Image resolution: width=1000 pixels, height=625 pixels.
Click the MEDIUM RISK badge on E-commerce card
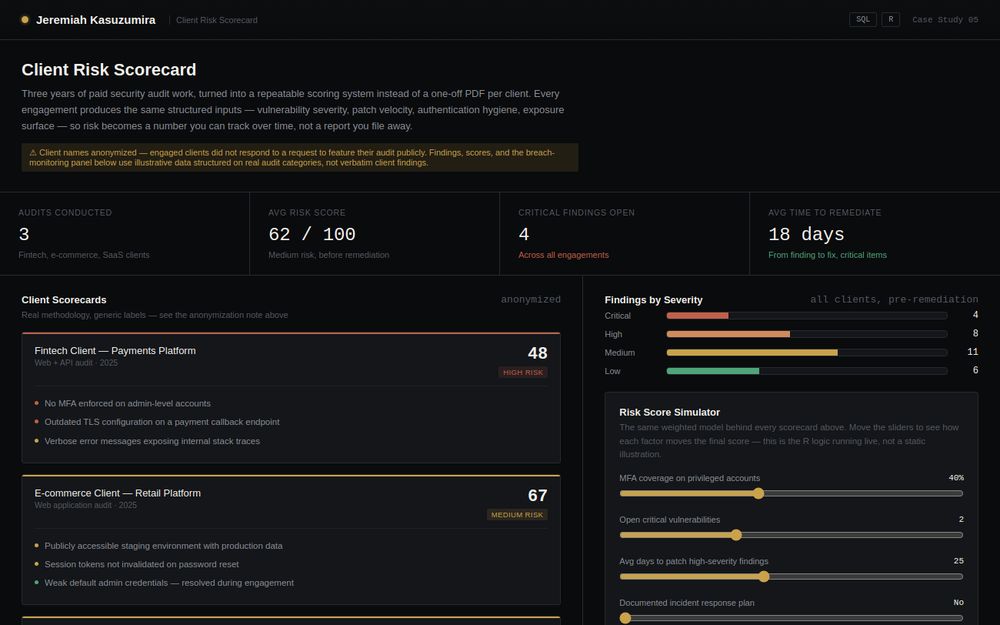tap(517, 515)
